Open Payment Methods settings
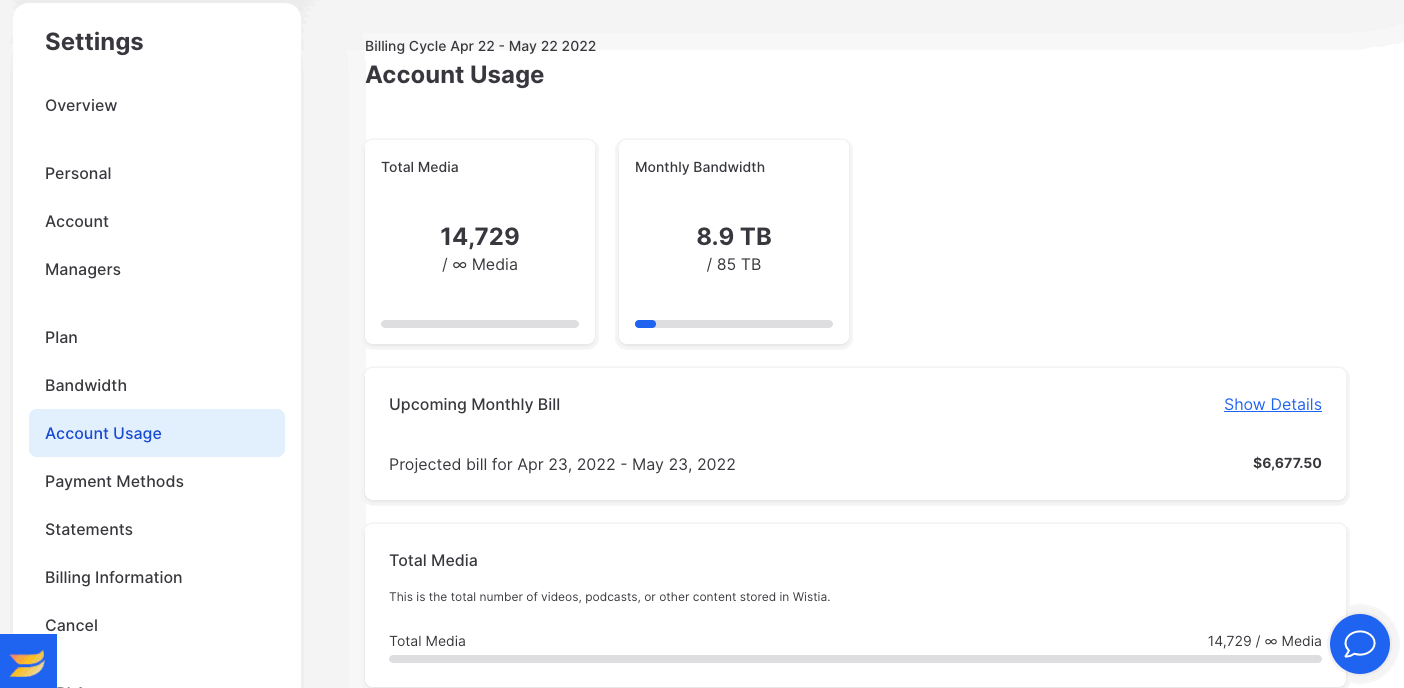Viewport: 1404px width, 688px height. (114, 481)
